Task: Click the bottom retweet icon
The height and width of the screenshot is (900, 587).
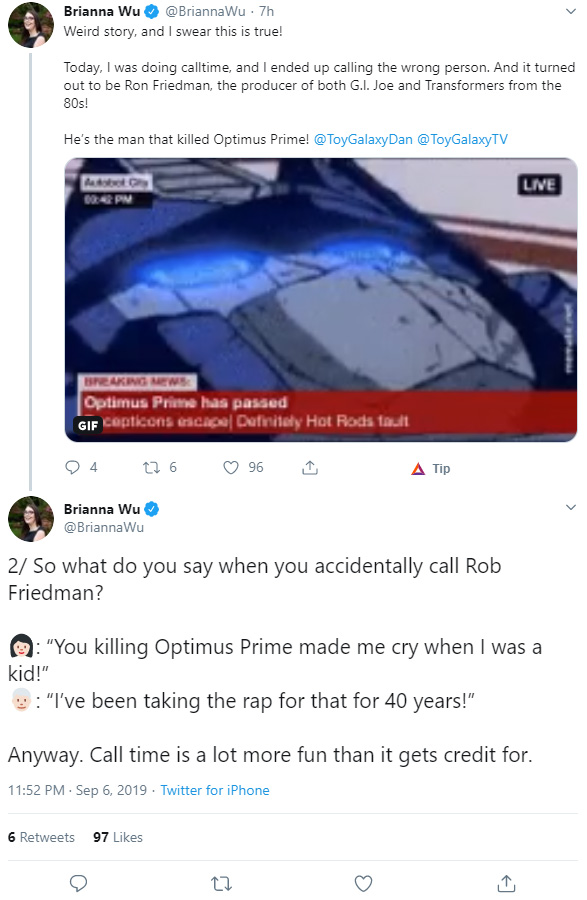Action: coord(221,883)
